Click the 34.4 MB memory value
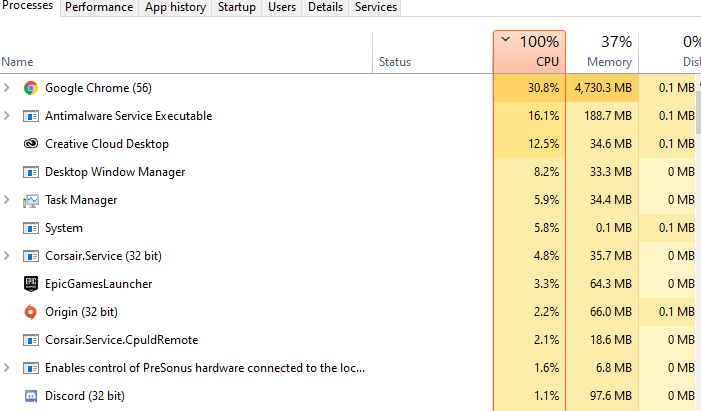Image resolution: width=701 pixels, height=411 pixels. [x=611, y=200]
